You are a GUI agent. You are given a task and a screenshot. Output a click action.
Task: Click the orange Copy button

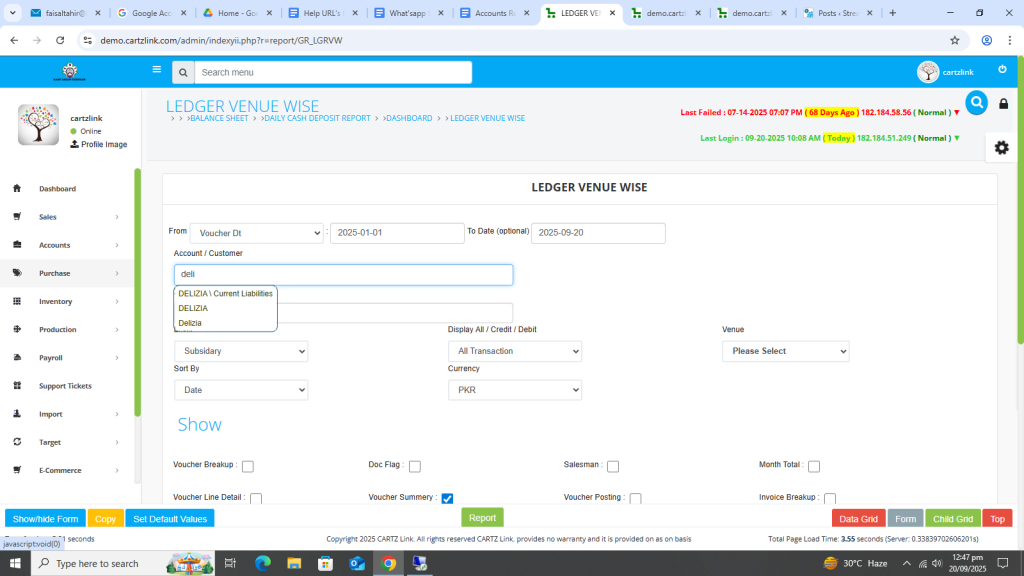pyautogui.click(x=105, y=519)
